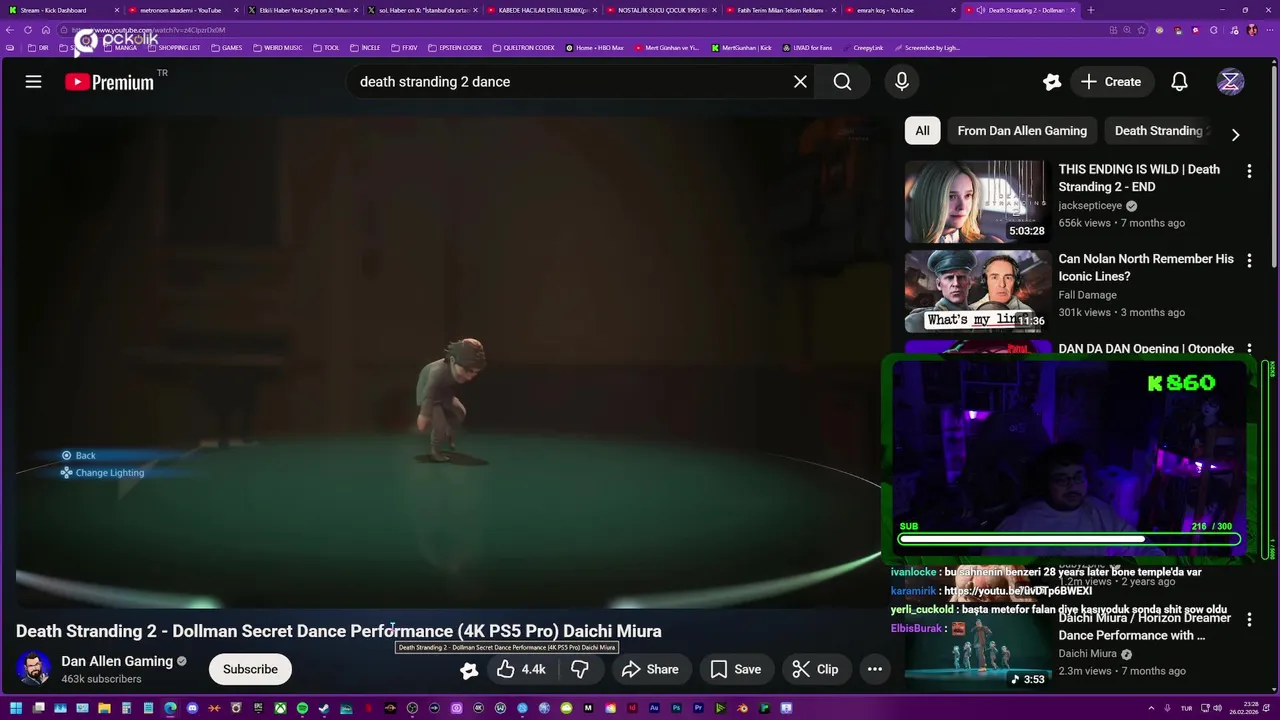This screenshot has height=720, width=1280.
Task: Open Spotify from taskbar
Action: 302,708
